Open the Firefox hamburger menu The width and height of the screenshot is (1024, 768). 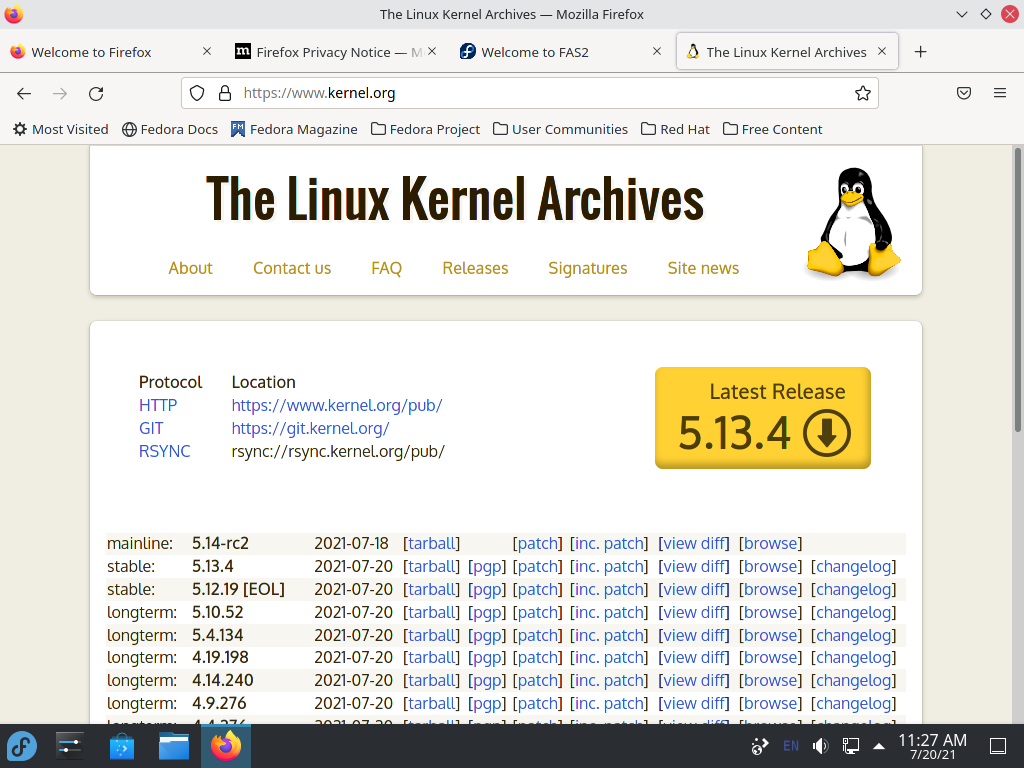[1000, 93]
